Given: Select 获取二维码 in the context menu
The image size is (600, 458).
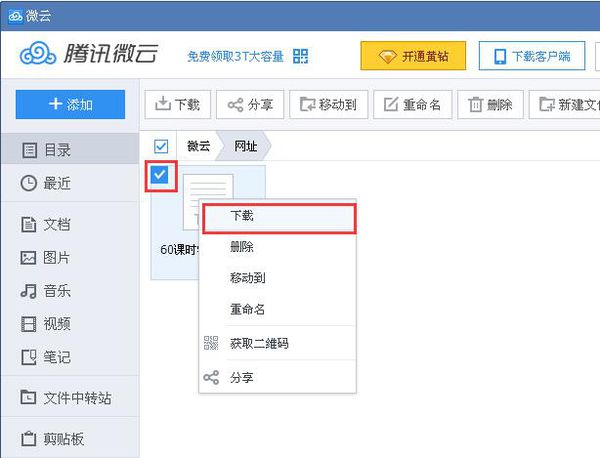Looking at the screenshot, I should tap(259, 343).
